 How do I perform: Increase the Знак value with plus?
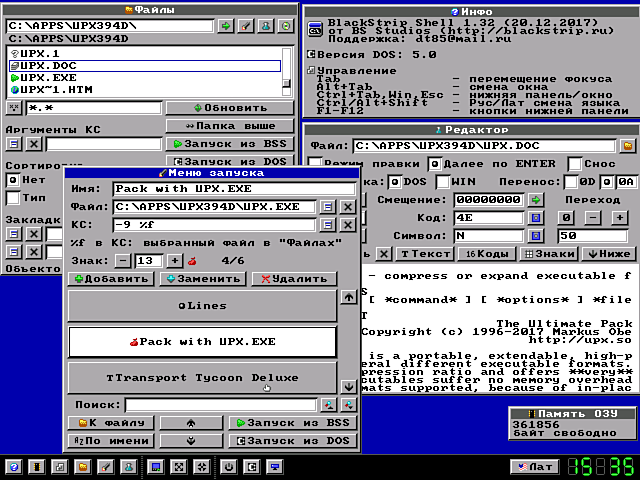(174, 260)
